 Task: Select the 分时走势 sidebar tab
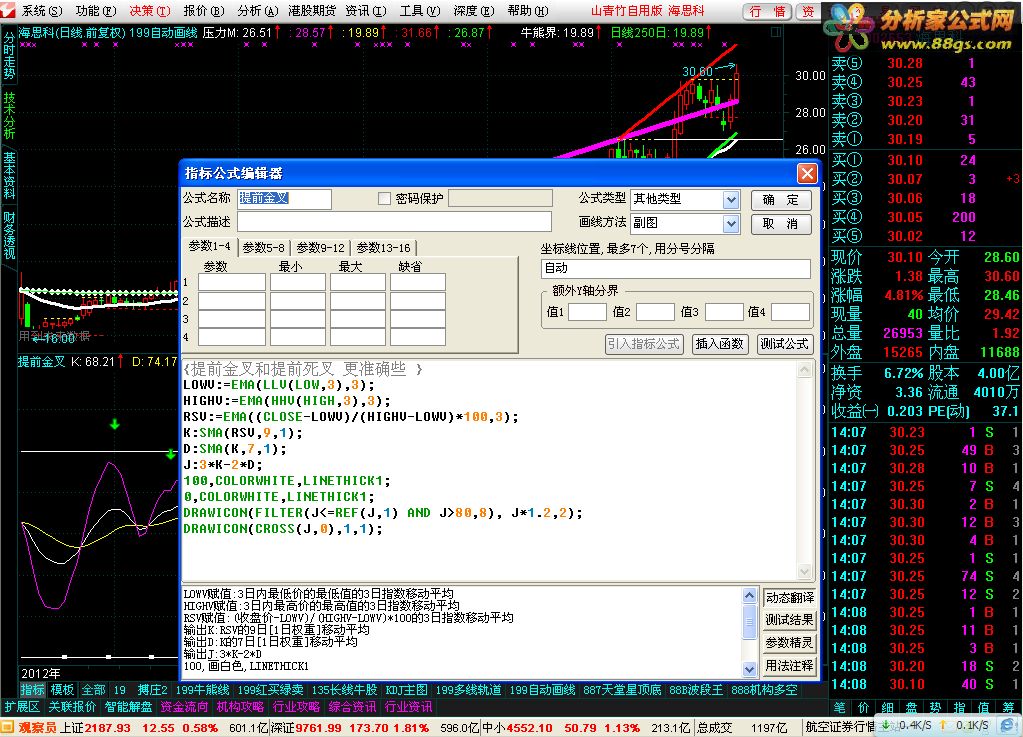(x=9, y=56)
